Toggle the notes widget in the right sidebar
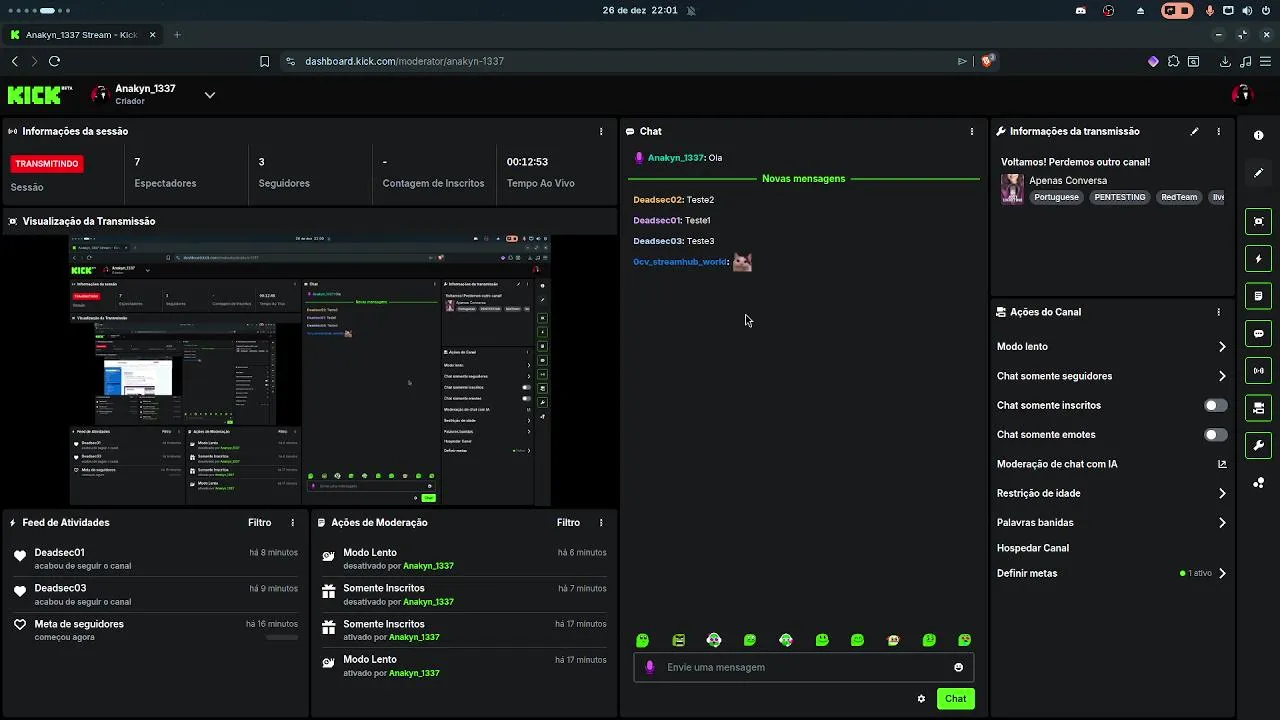This screenshot has width=1280, height=720. [x=1258, y=296]
